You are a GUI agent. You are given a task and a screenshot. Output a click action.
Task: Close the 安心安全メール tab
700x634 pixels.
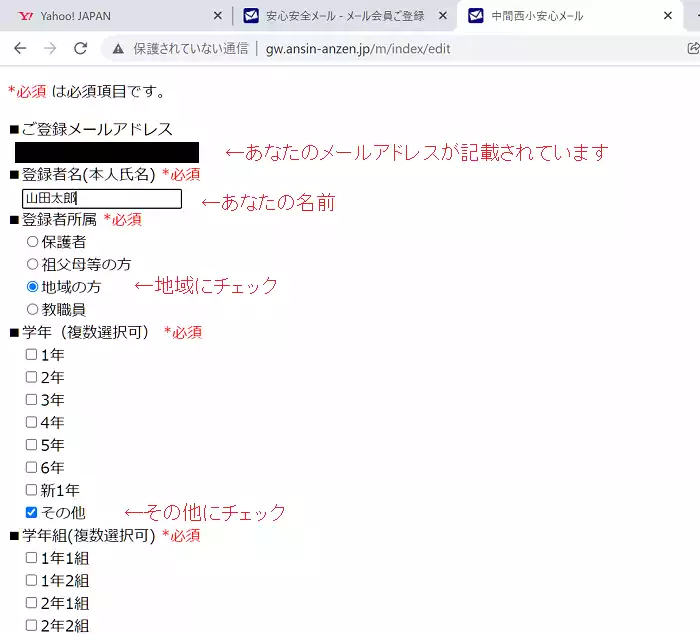coord(443,16)
